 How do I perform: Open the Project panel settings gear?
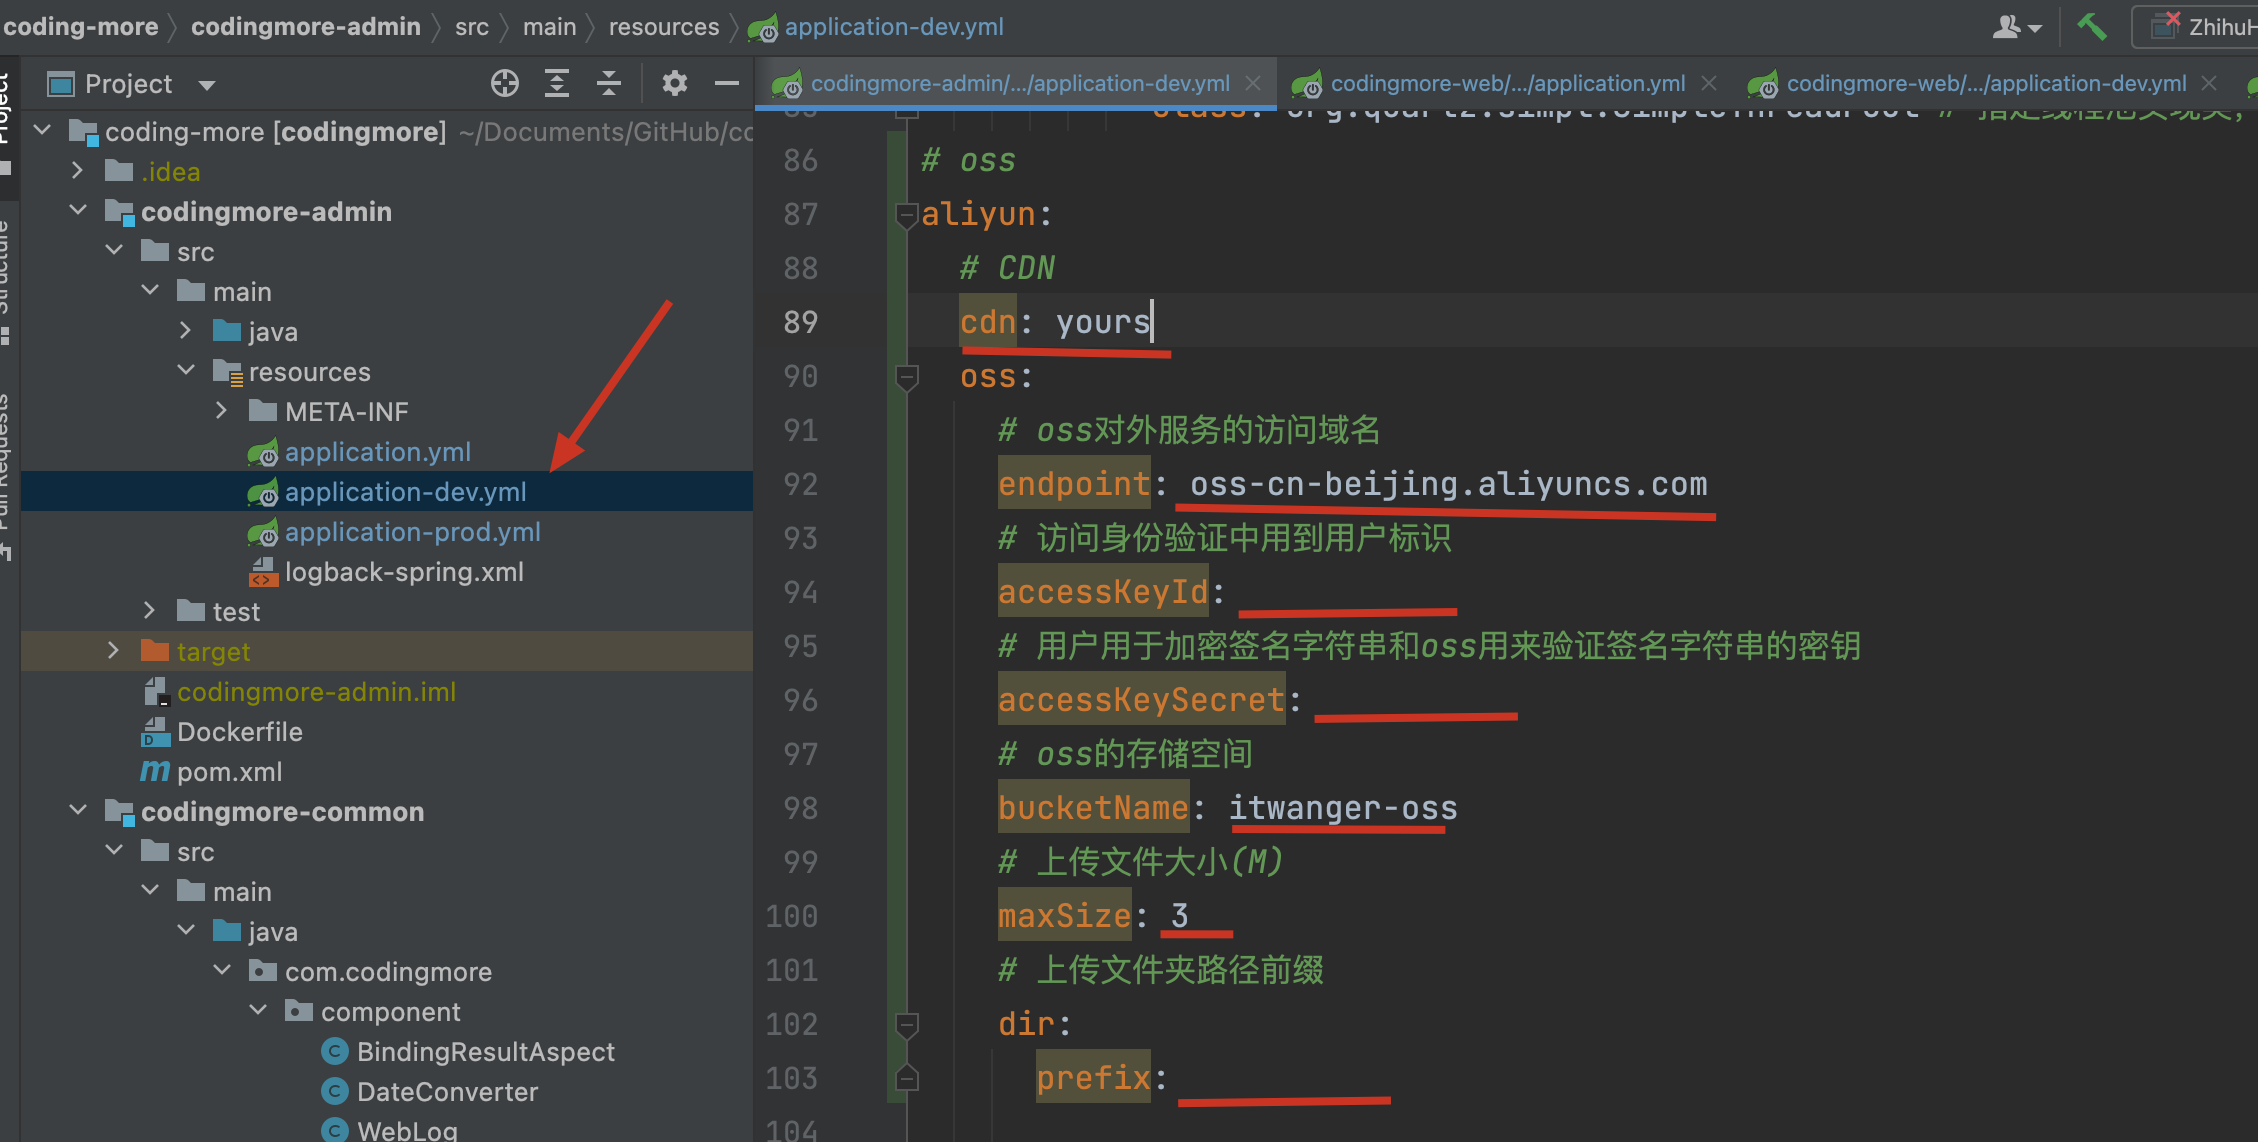pos(675,84)
